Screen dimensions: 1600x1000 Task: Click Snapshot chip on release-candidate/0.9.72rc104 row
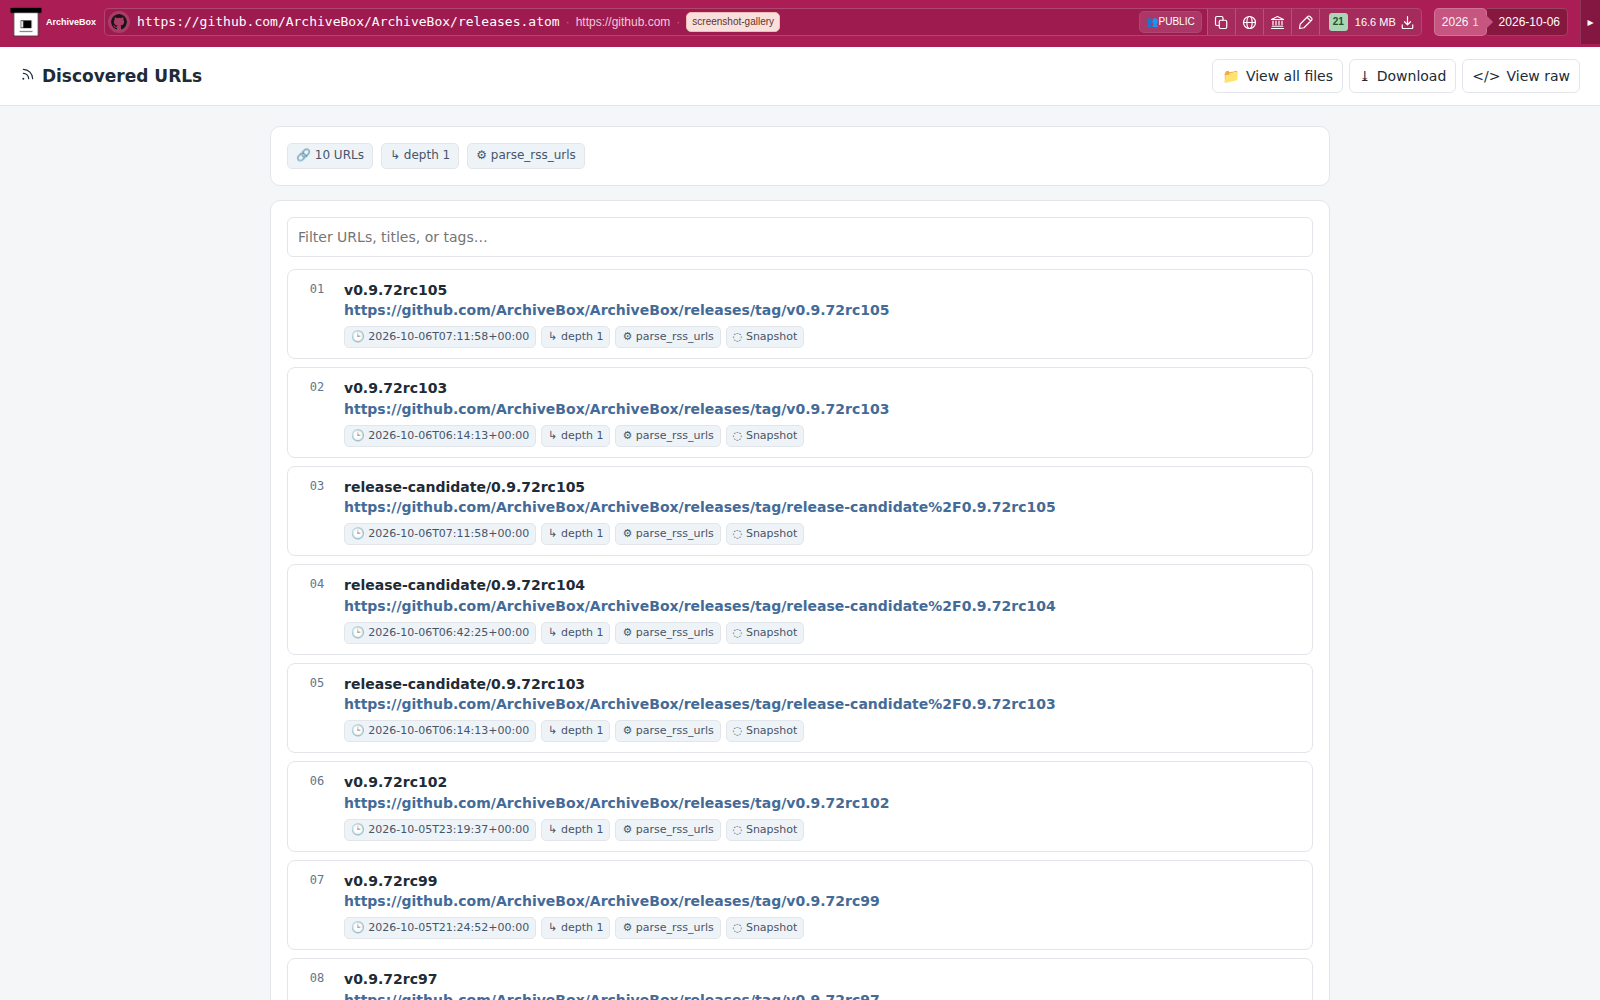[765, 633]
